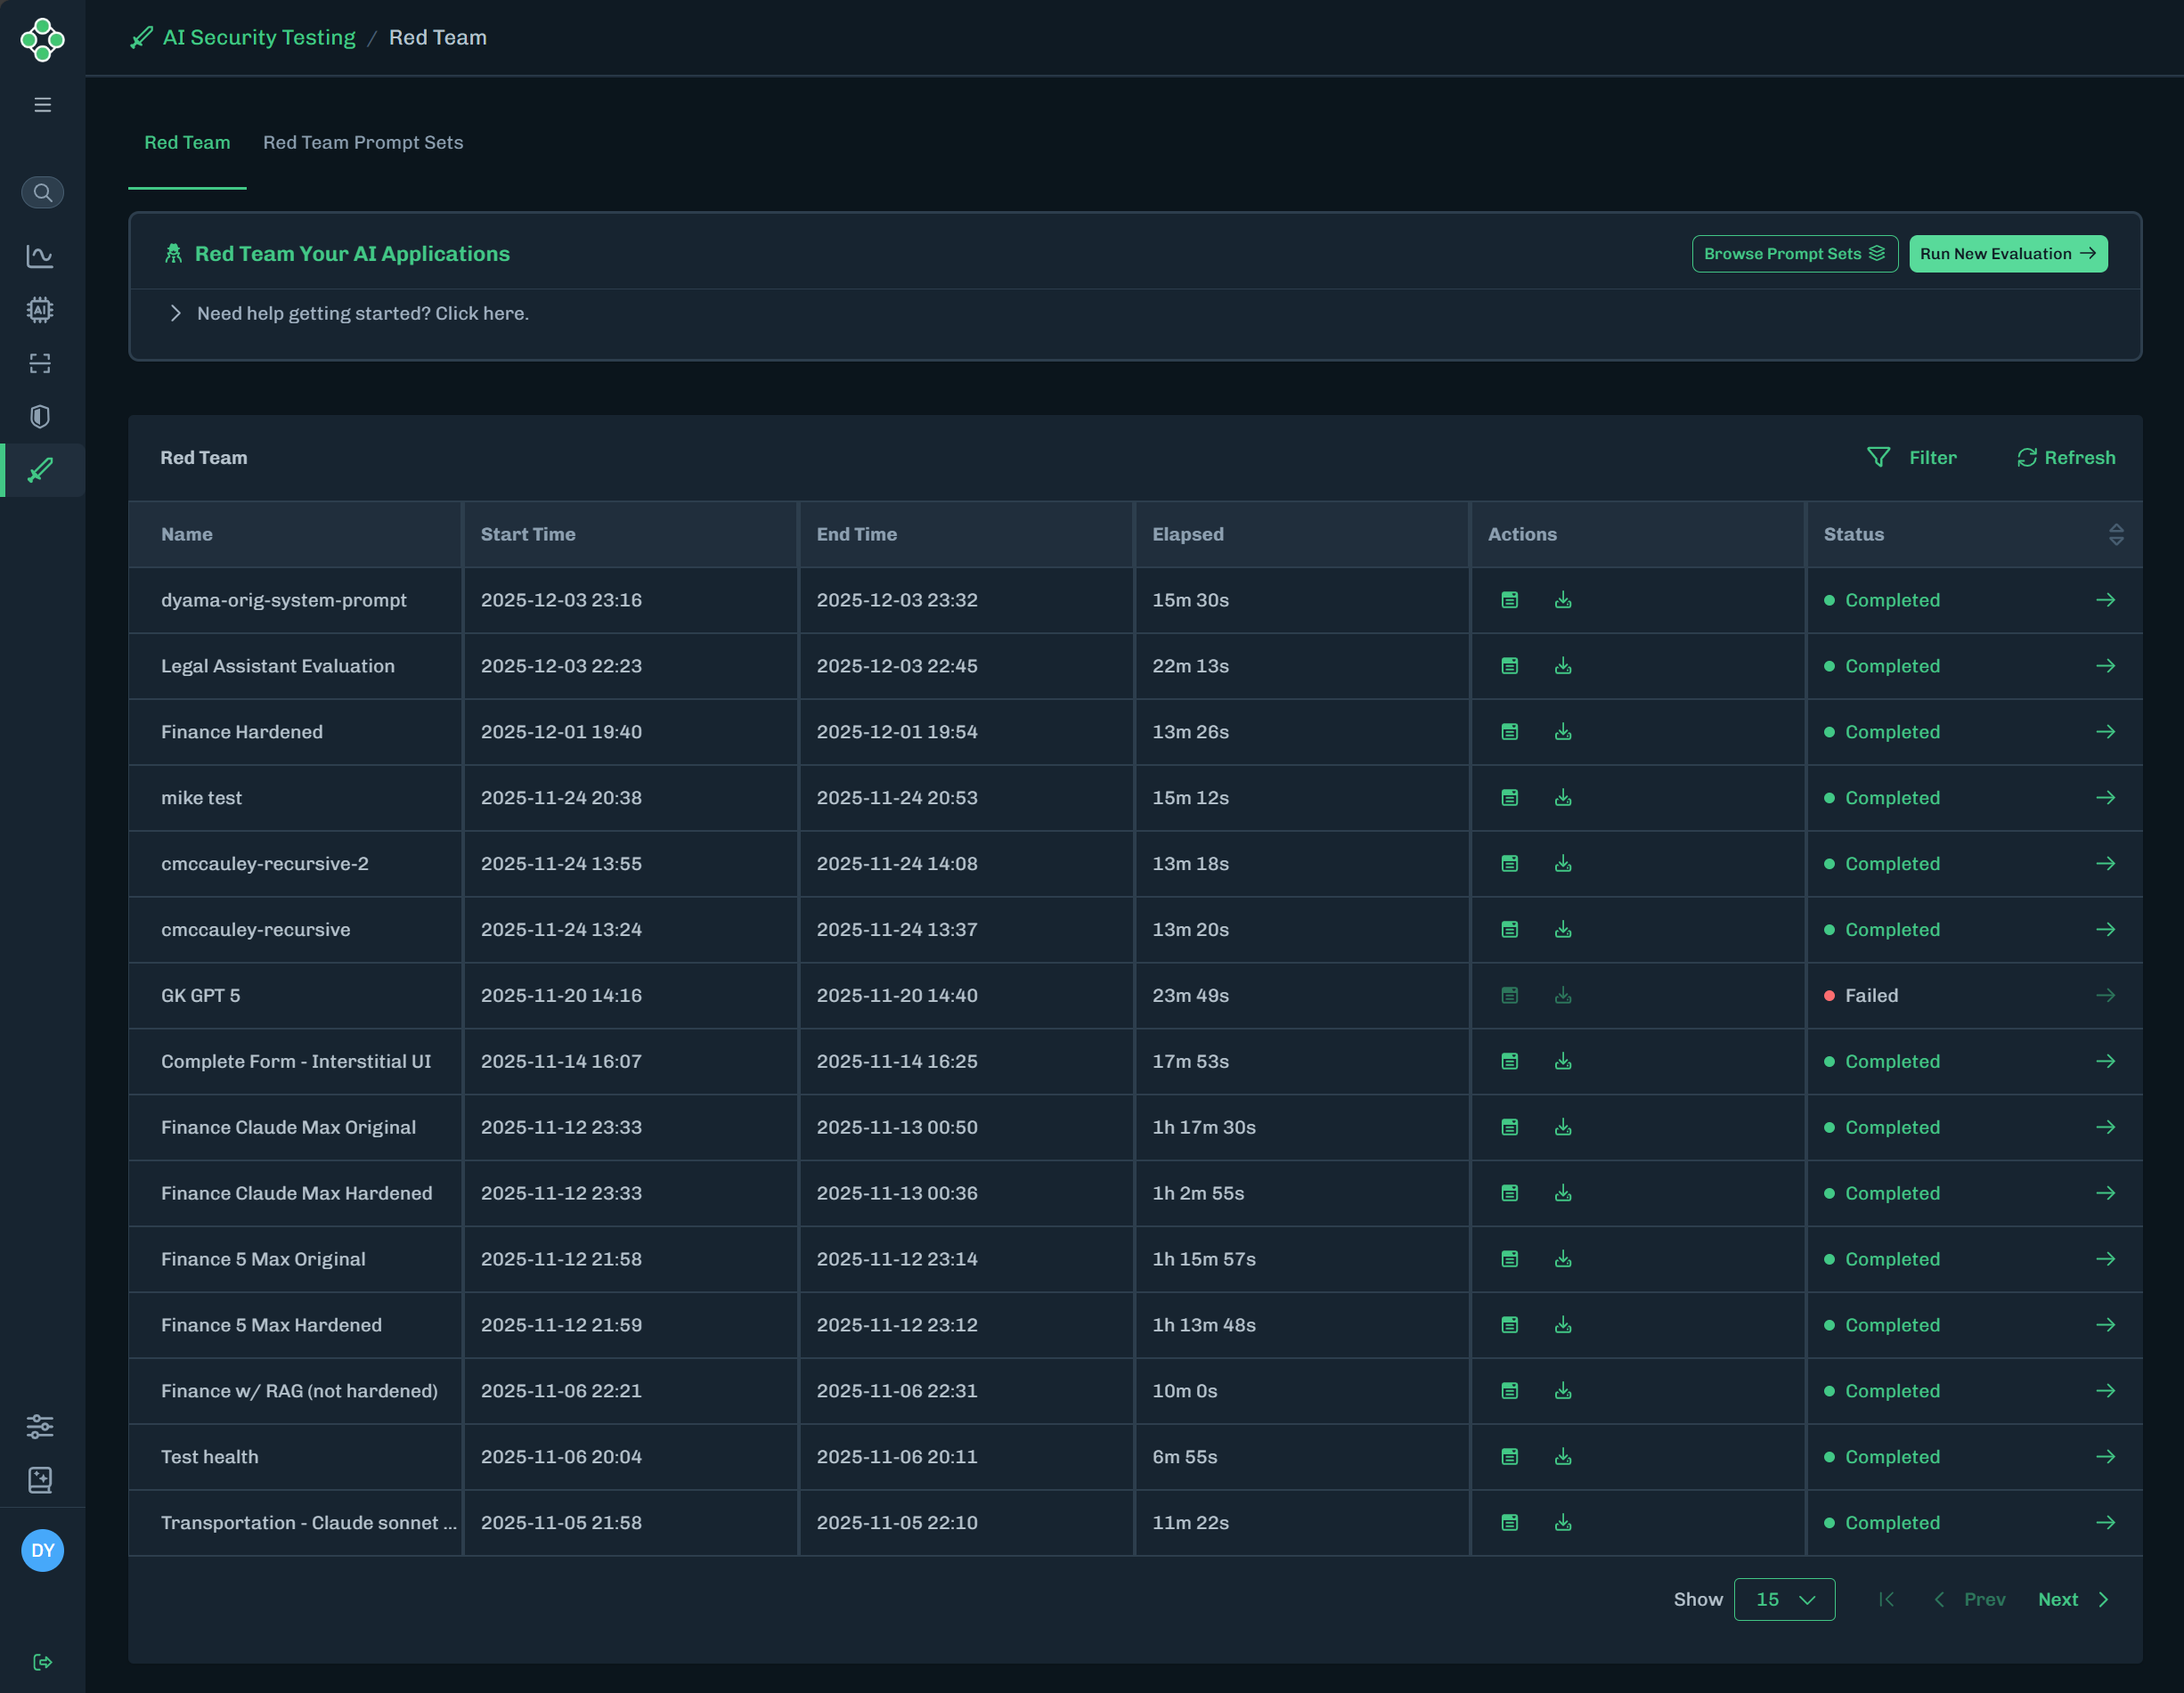Click the analytics chart sidebar icon

point(40,256)
